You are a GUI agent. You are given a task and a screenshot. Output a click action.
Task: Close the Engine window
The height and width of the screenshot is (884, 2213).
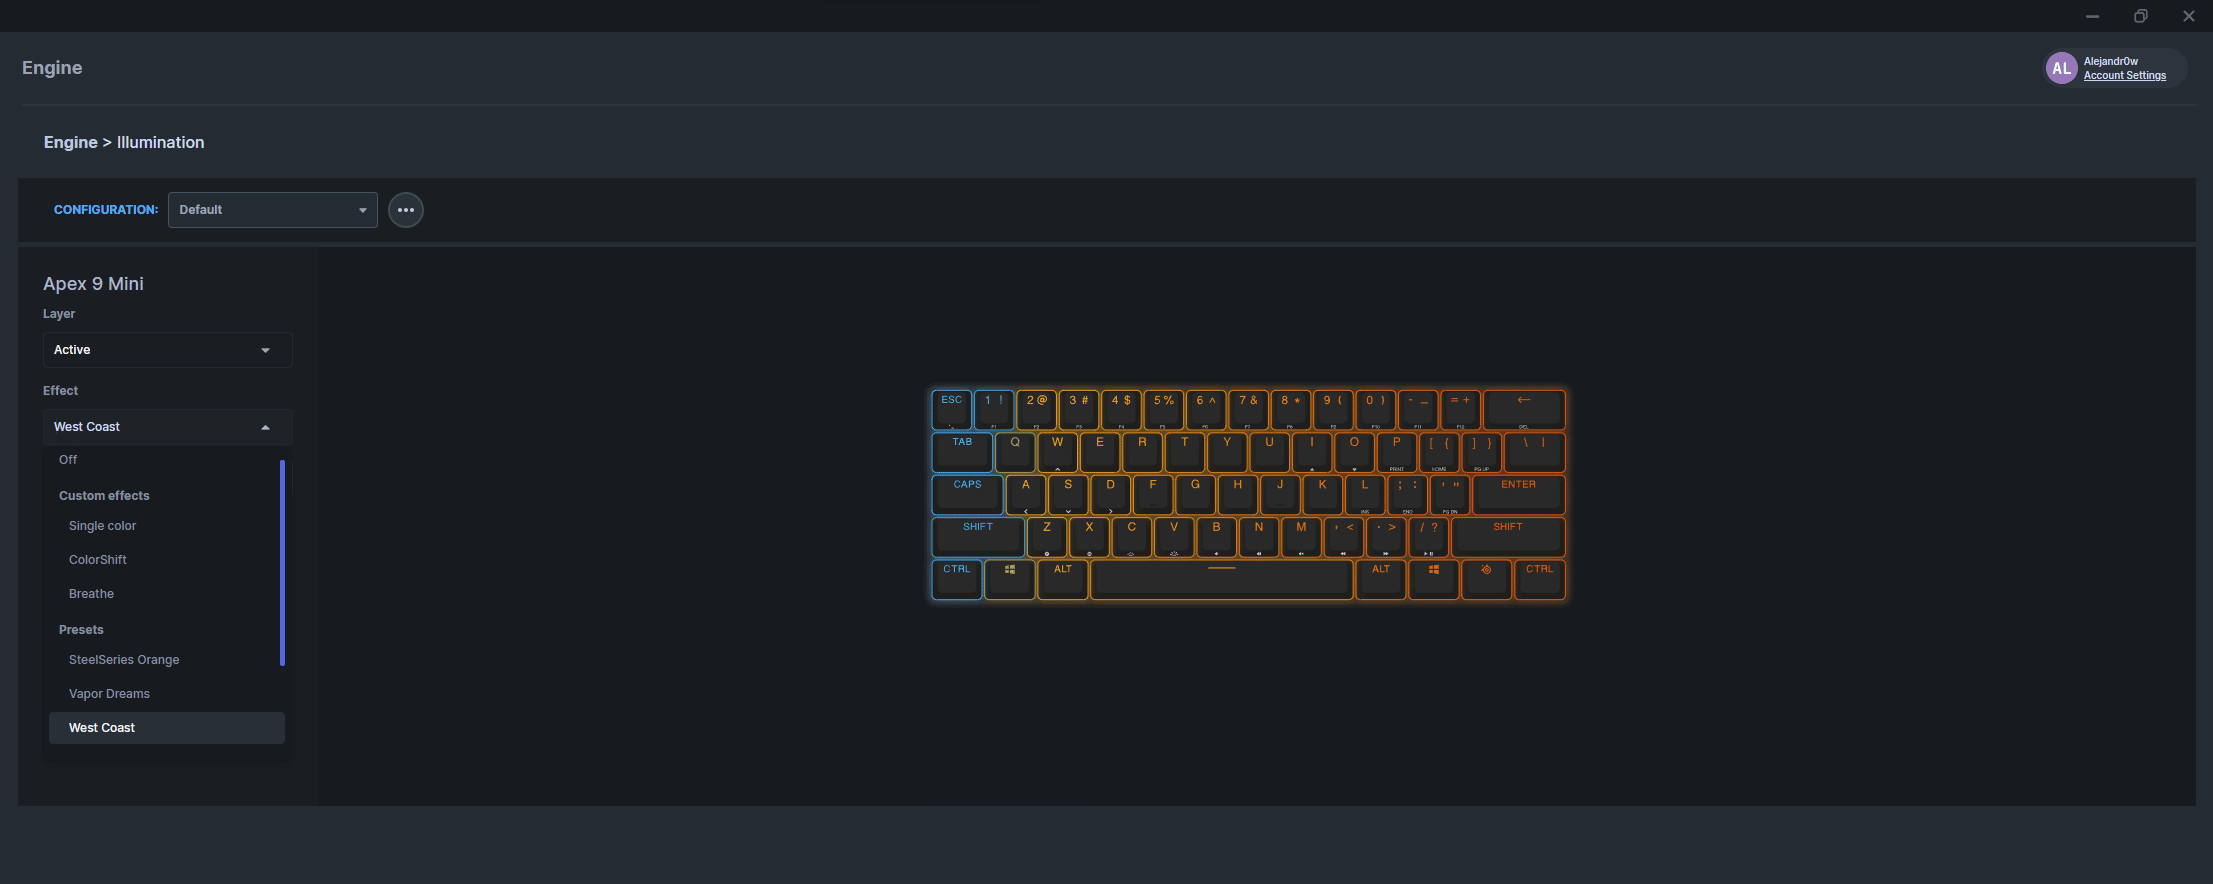coord(2188,16)
